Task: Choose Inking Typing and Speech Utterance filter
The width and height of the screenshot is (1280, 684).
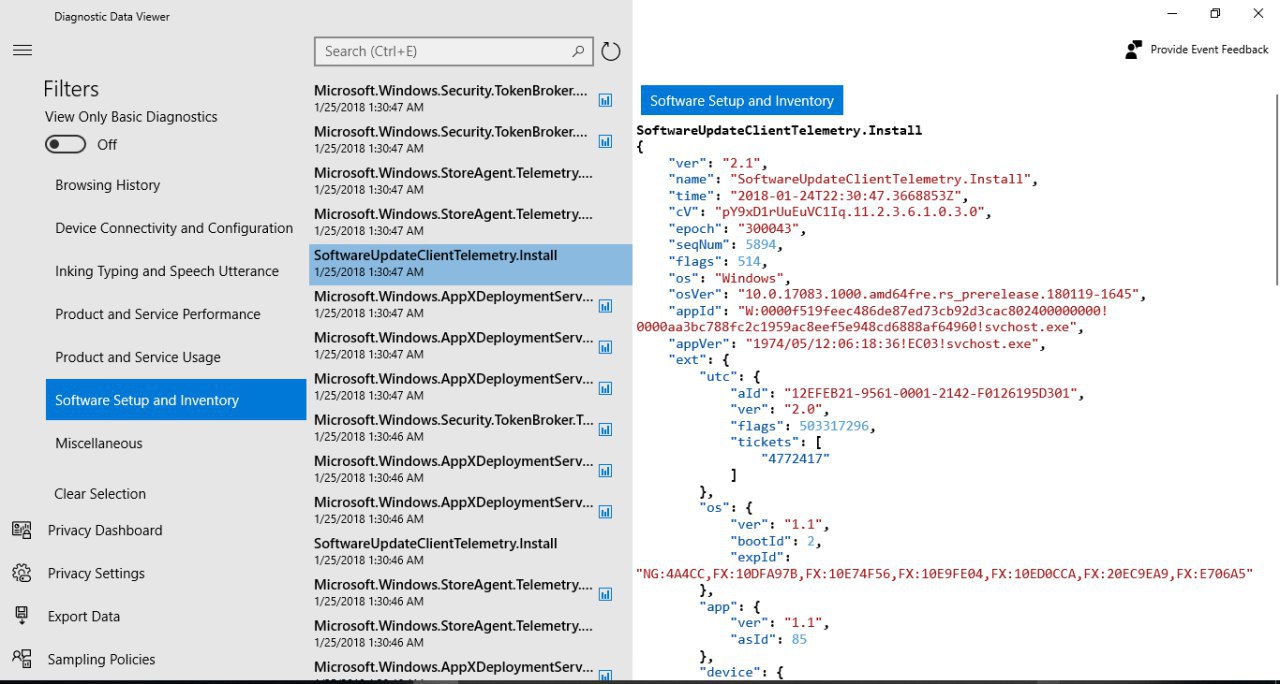Action: (167, 271)
